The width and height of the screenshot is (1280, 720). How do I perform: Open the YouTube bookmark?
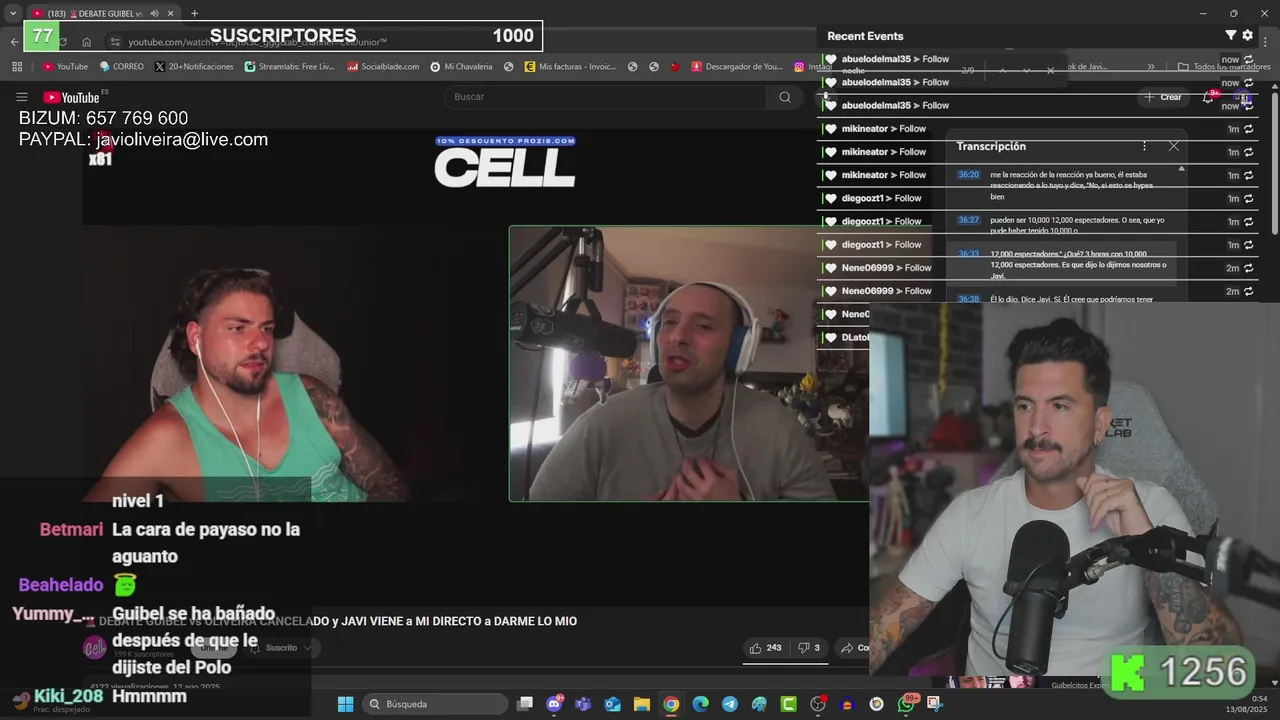[65, 66]
